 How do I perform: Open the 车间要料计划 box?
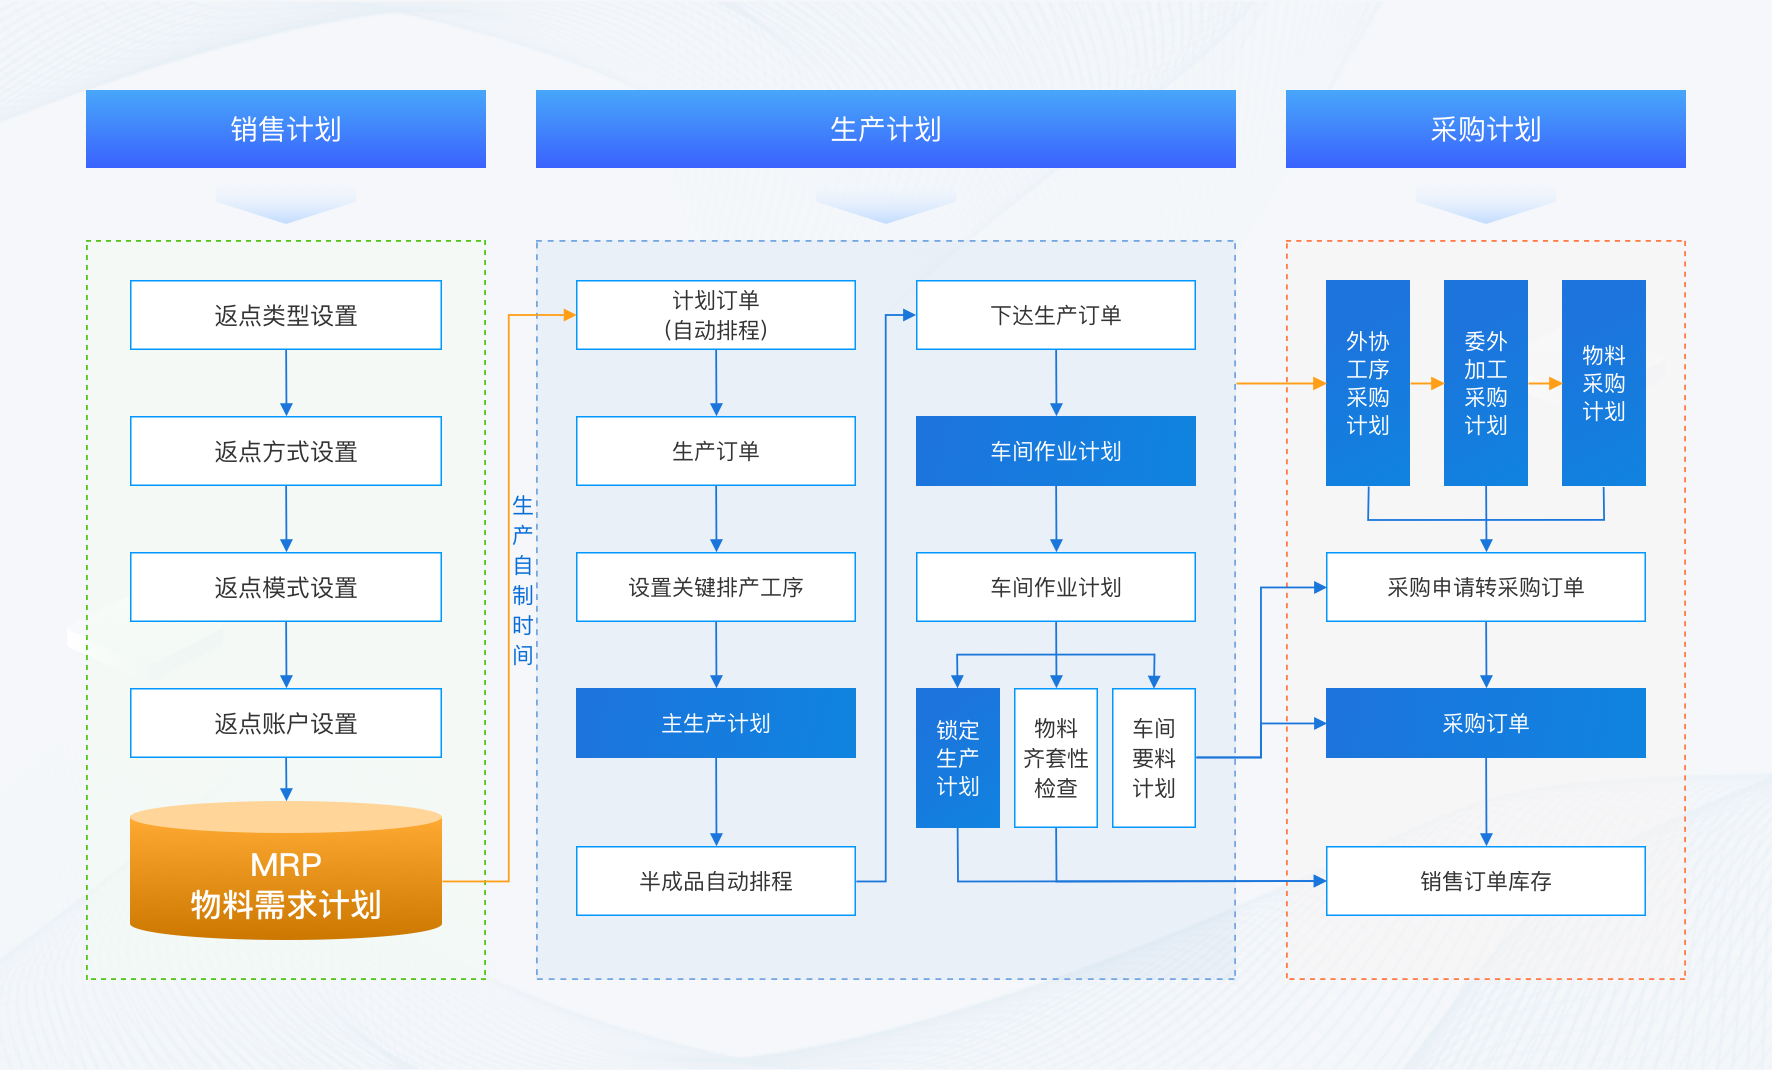[1154, 758]
